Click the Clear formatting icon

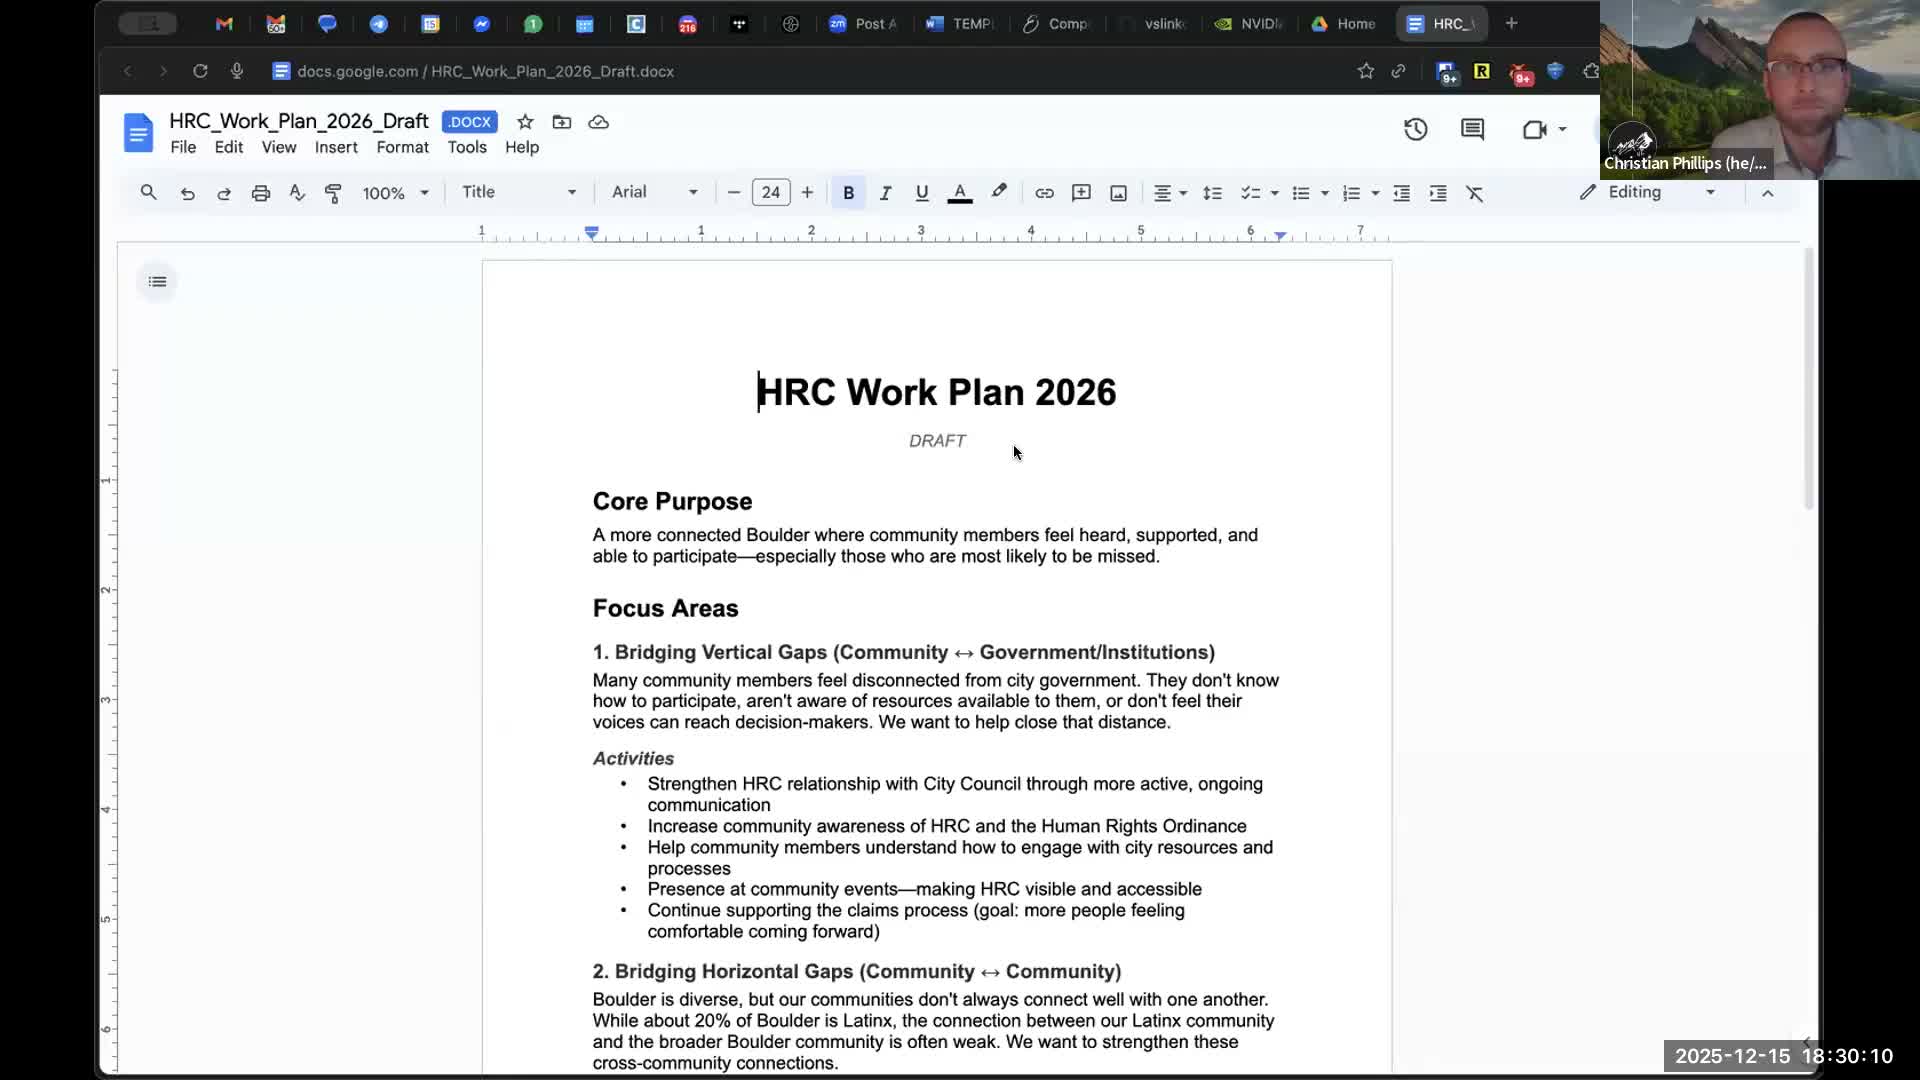(x=1474, y=193)
